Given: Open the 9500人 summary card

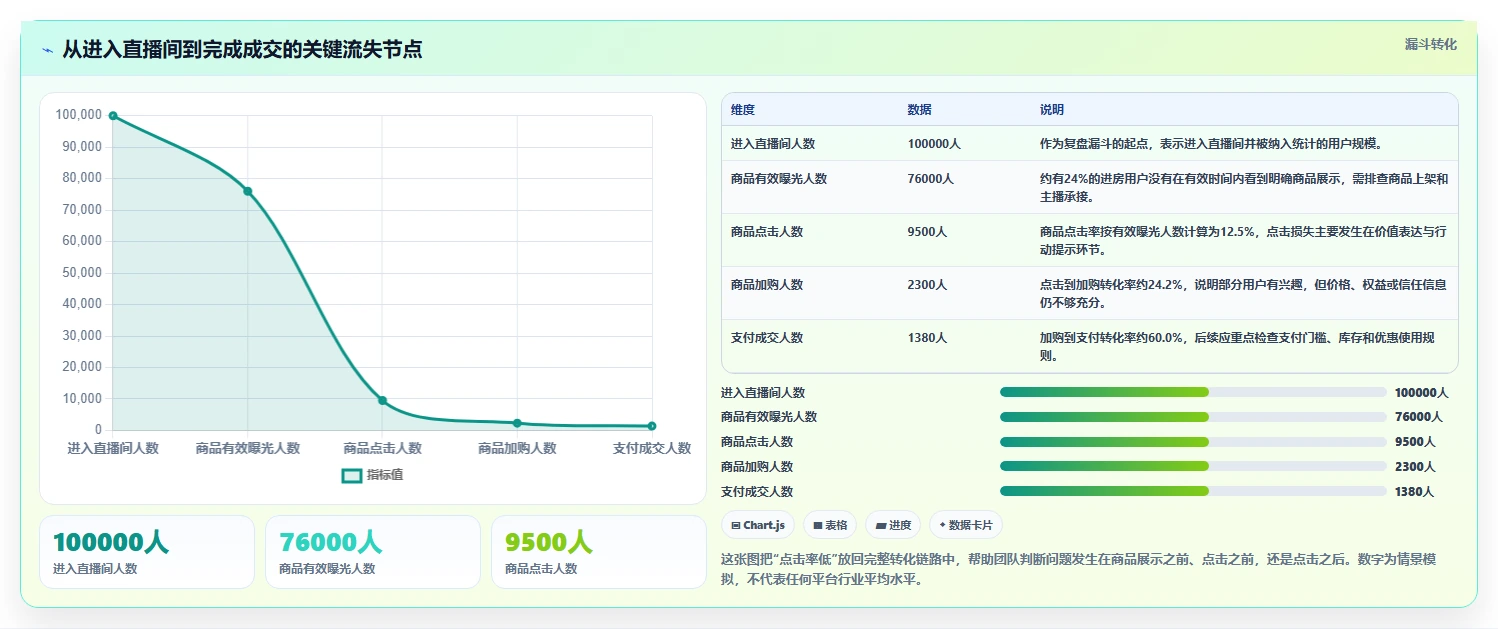Looking at the screenshot, I should coord(599,552).
